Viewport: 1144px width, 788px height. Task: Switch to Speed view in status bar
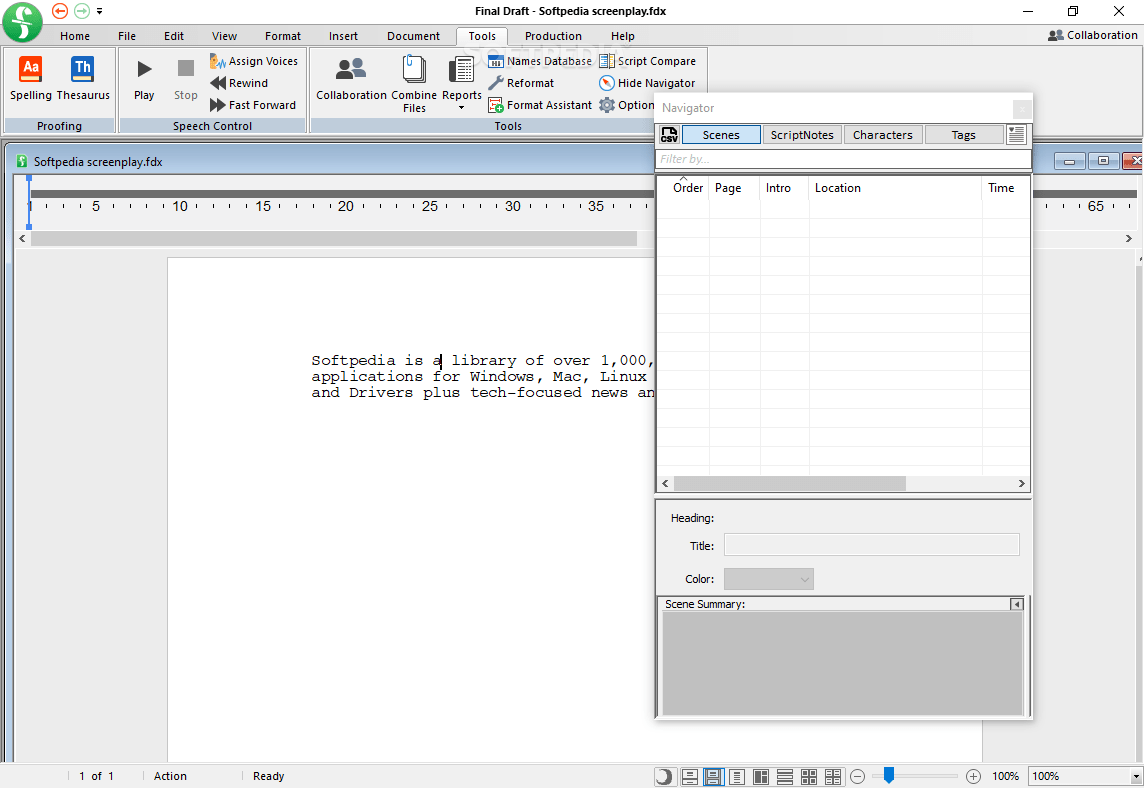pyautogui.click(x=737, y=776)
